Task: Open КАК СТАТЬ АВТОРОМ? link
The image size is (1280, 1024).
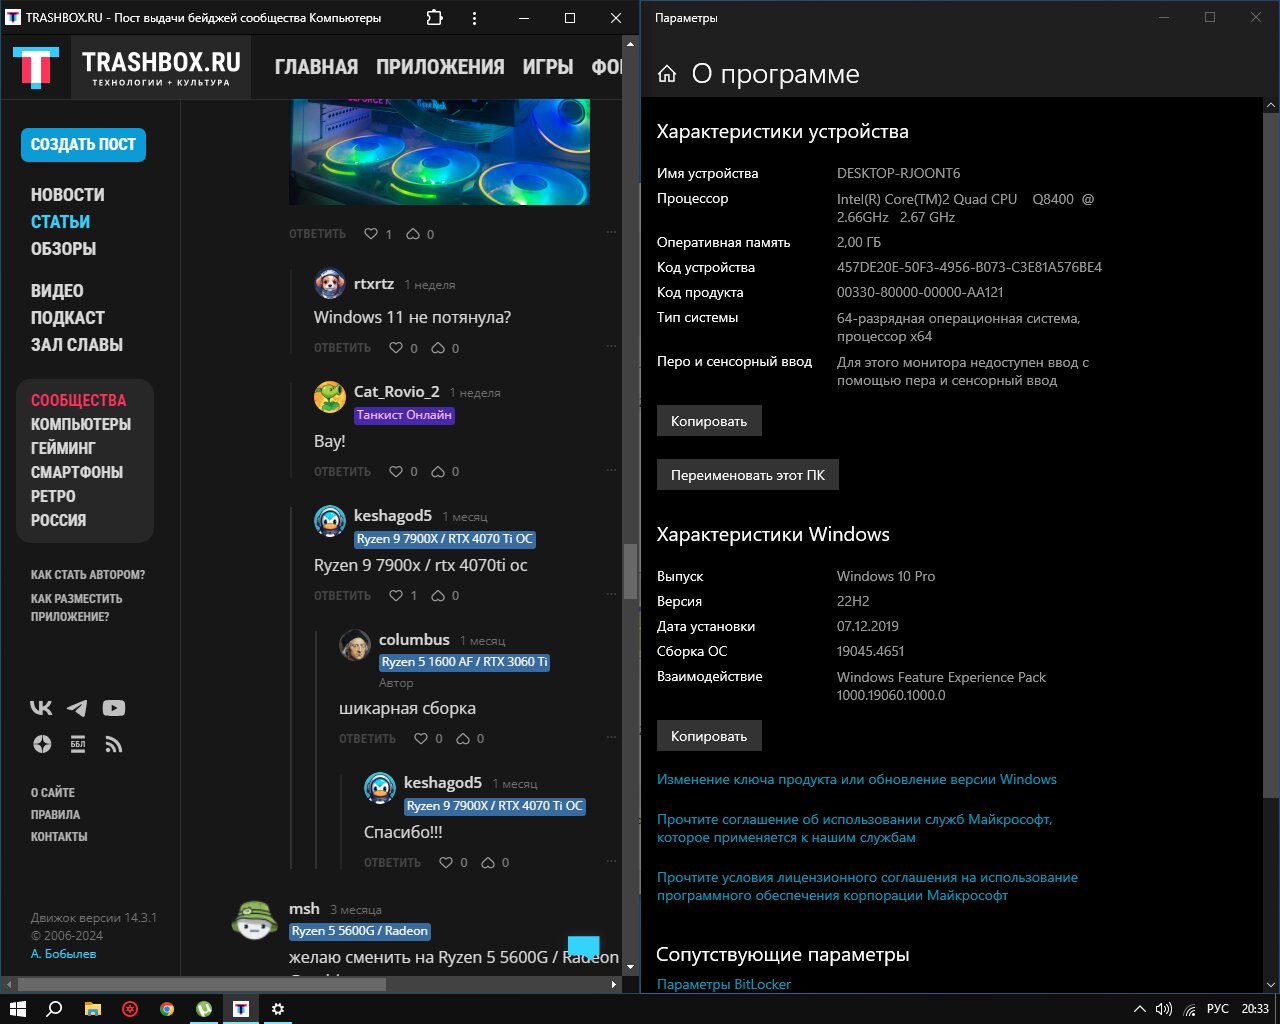Action: pyautogui.click(x=88, y=575)
